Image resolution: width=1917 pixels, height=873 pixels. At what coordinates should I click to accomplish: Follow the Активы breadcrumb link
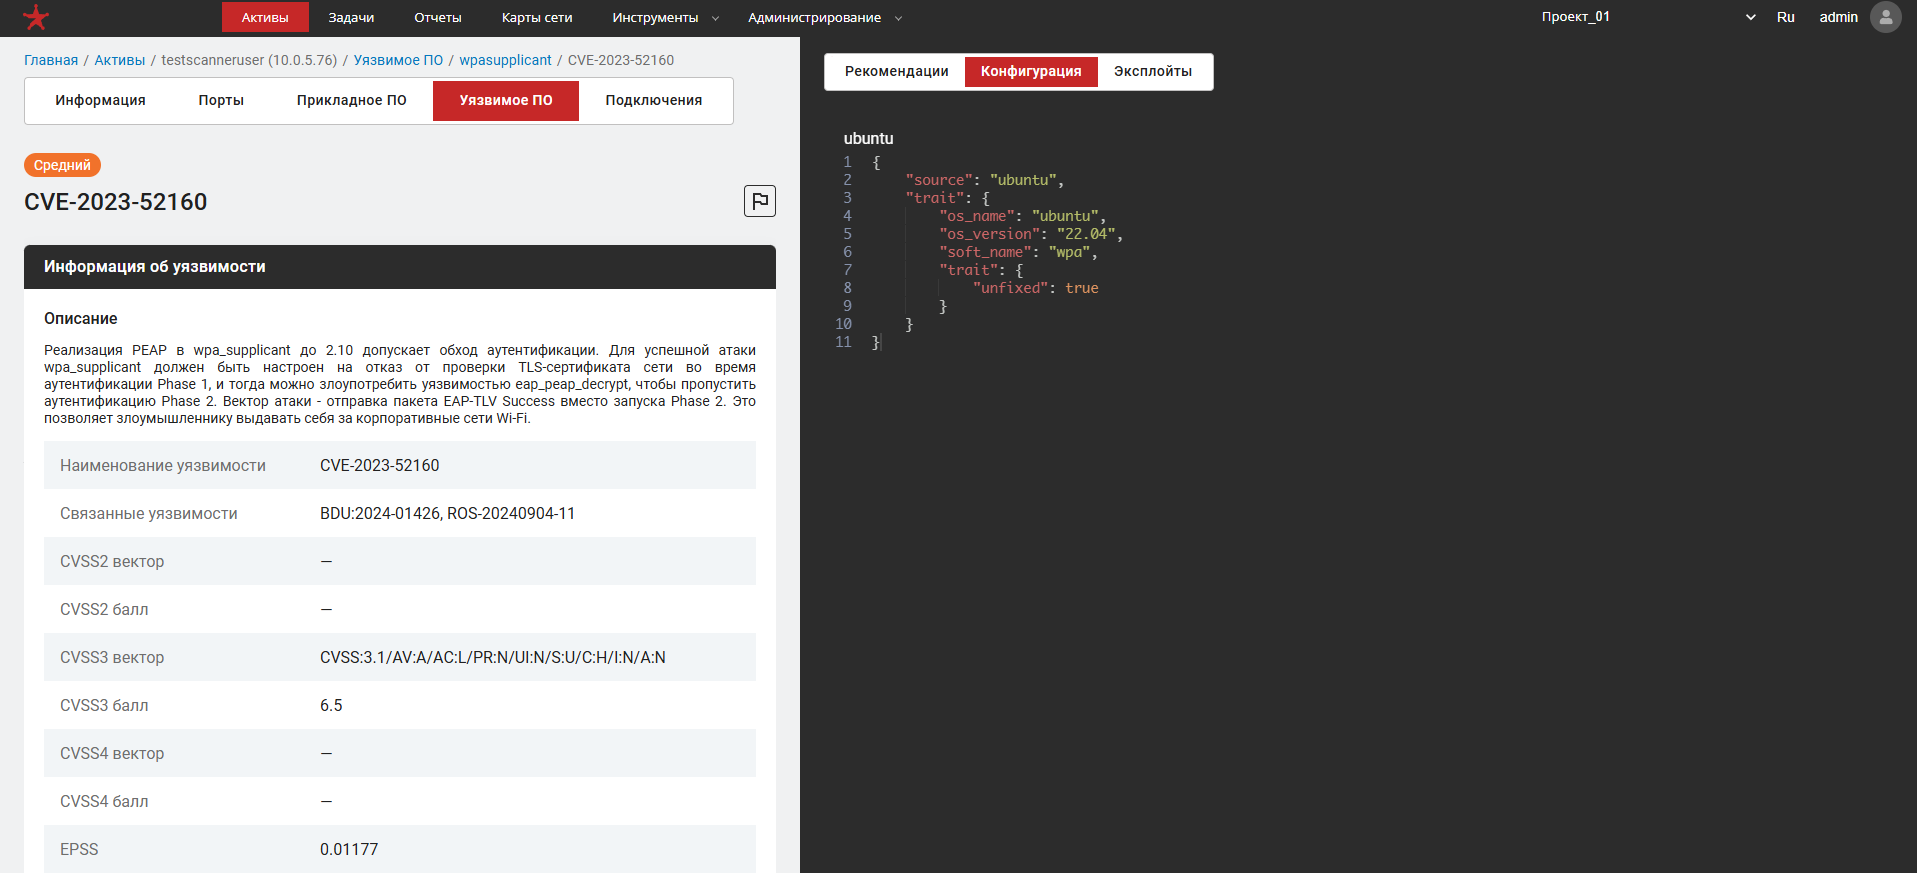click(x=120, y=60)
